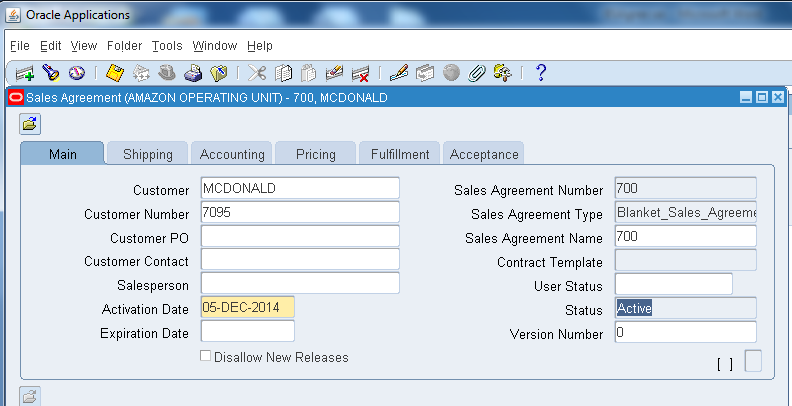Open the File menu
This screenshot has width=792, height=406.
pyautogui.click(x=20, y=46)
